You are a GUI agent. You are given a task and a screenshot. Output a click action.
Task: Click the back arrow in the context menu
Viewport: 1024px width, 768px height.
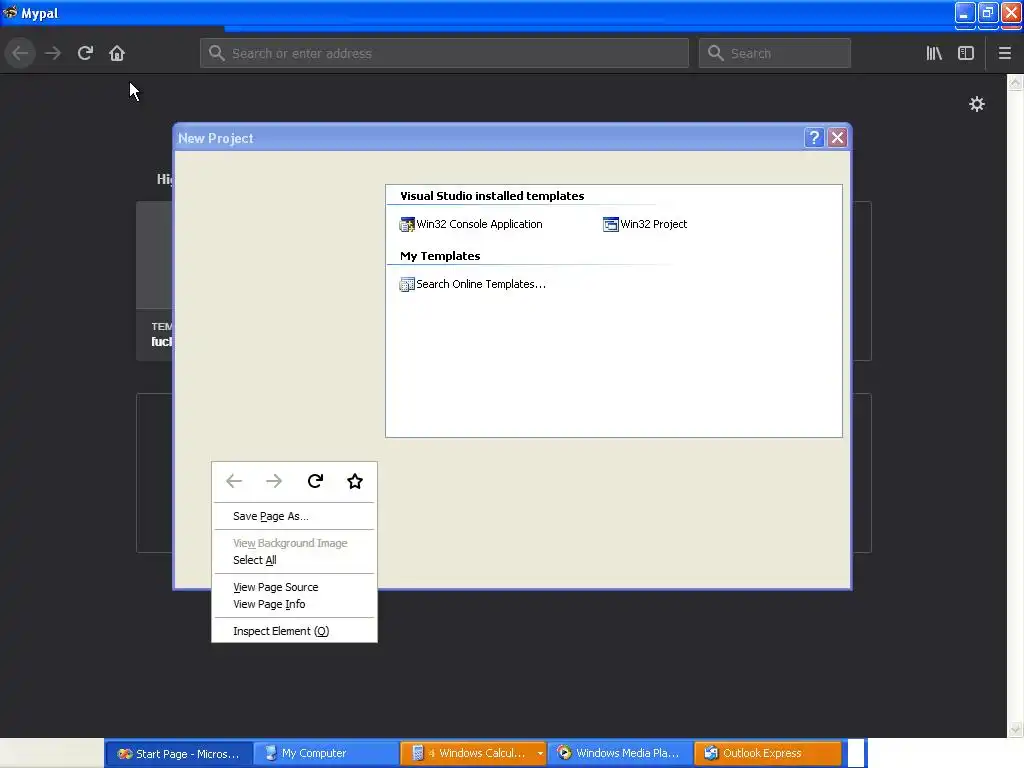234,481
